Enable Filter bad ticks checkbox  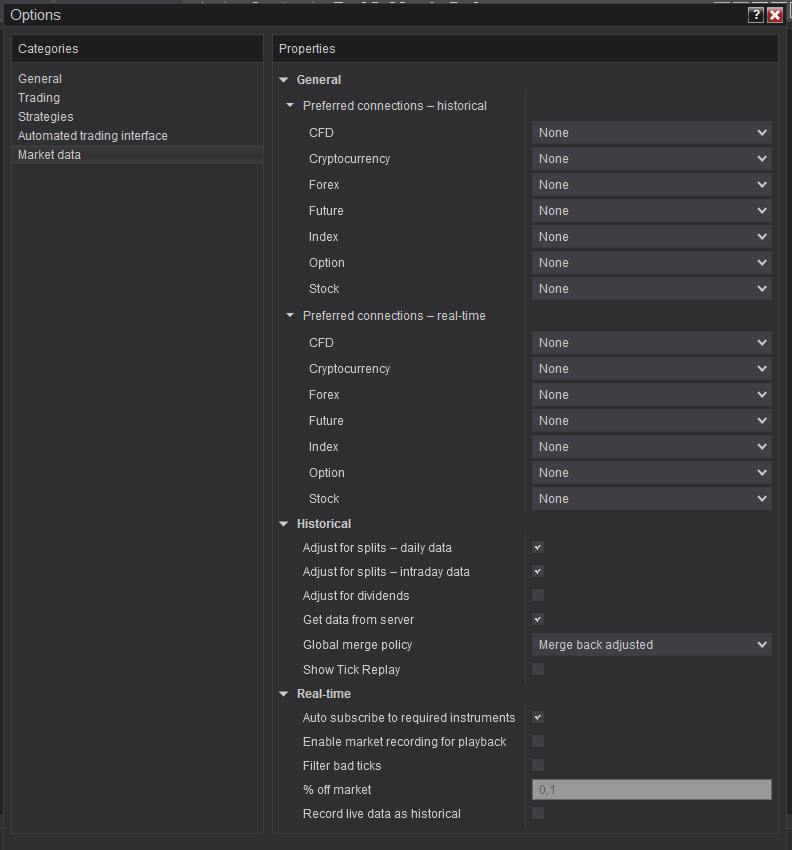[538, 766]
